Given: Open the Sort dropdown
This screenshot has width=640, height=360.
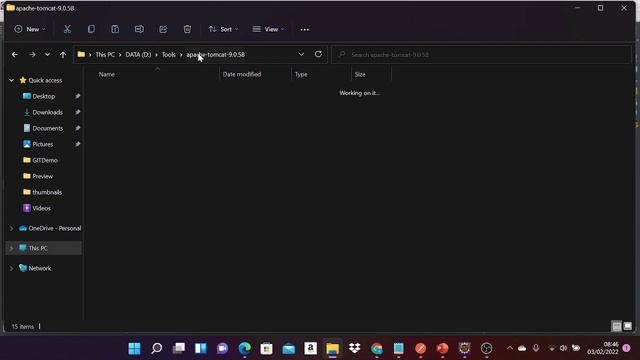Looking at the screenshot, I should click(223, 29).
